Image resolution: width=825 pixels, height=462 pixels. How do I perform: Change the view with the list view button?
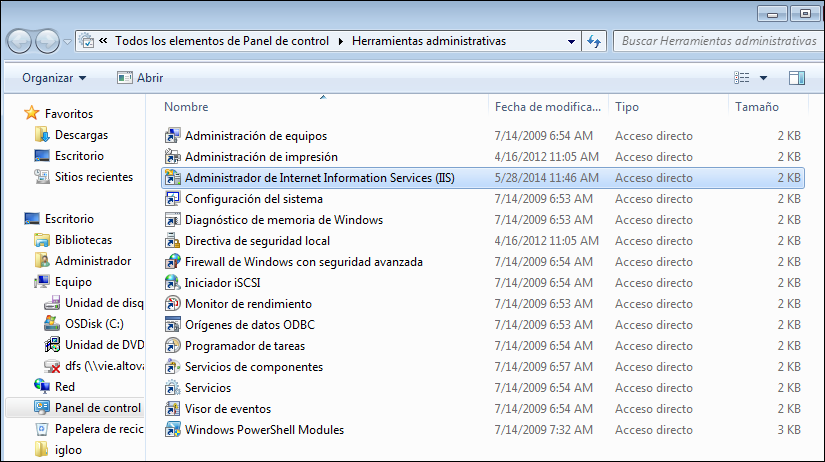coord(742,78)
